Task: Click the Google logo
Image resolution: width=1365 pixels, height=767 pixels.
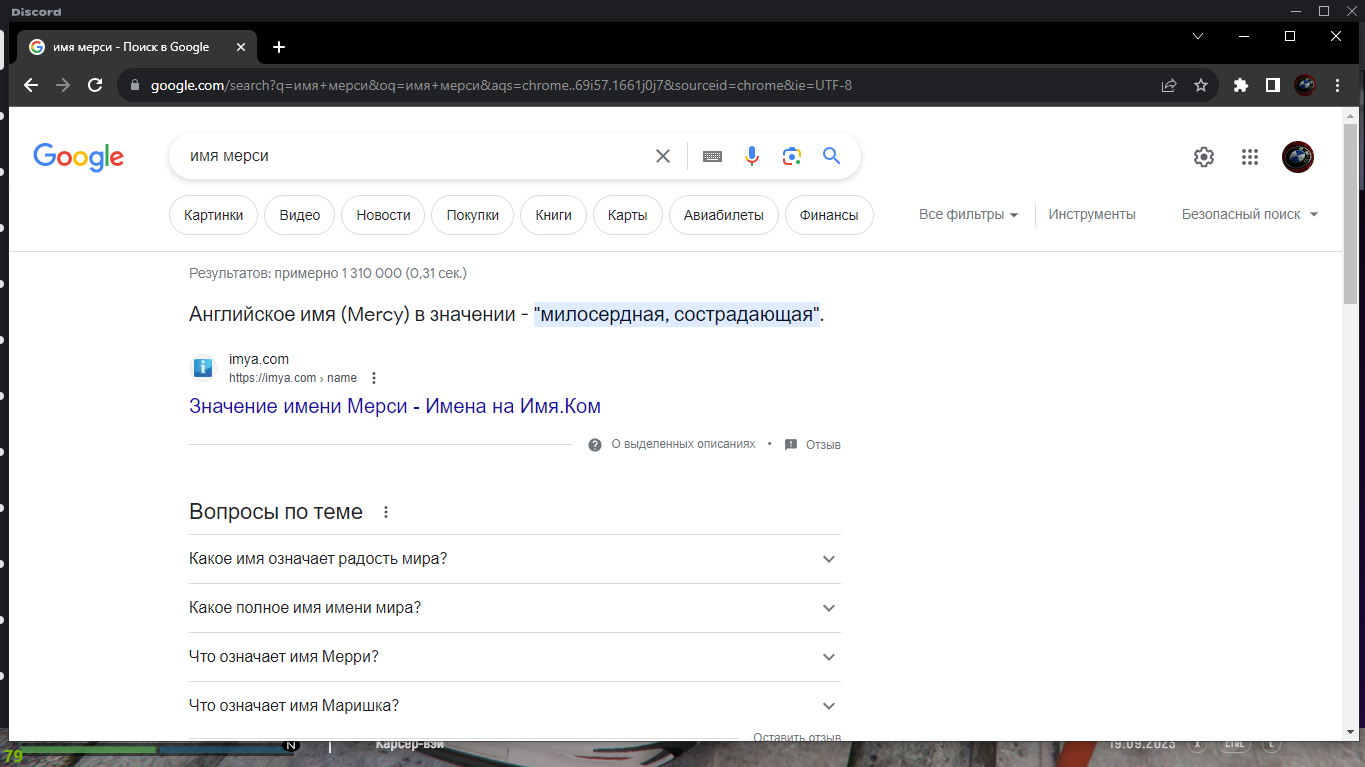Action: click(78, 157)
